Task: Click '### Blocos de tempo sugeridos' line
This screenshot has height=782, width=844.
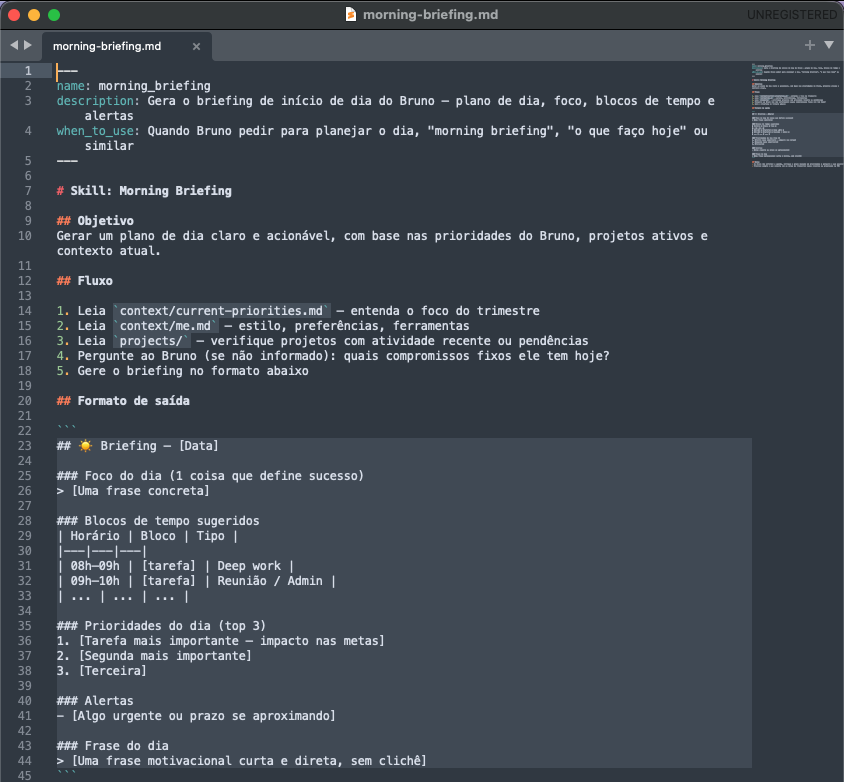Action: [x=158, y=521]
